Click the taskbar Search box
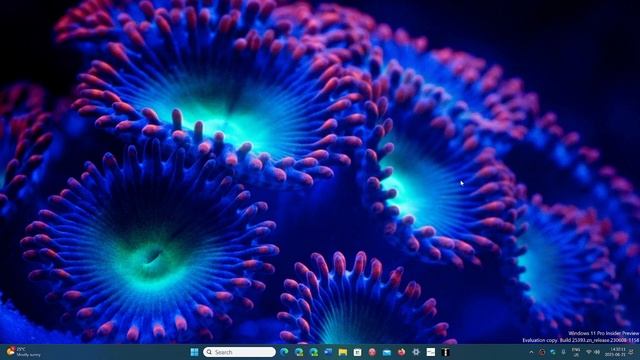 (239, 352)
